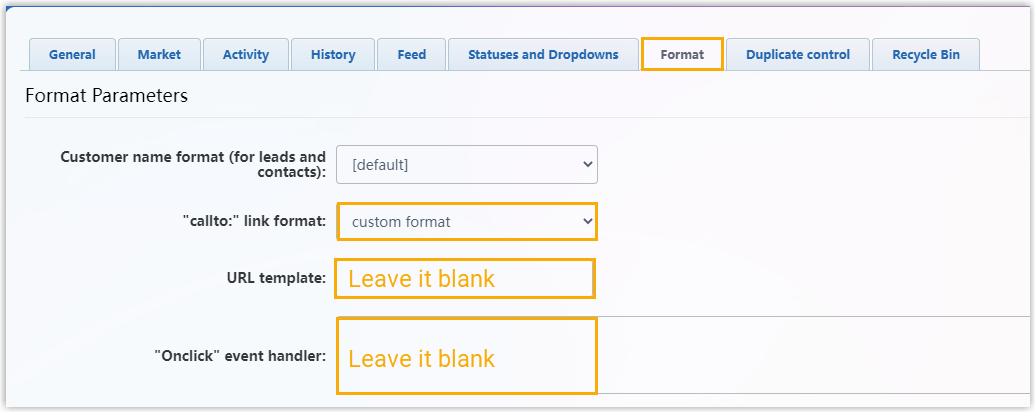Open the Feed tab
The width and height of the screenshot is (1036, 413).
coord(412,55)
